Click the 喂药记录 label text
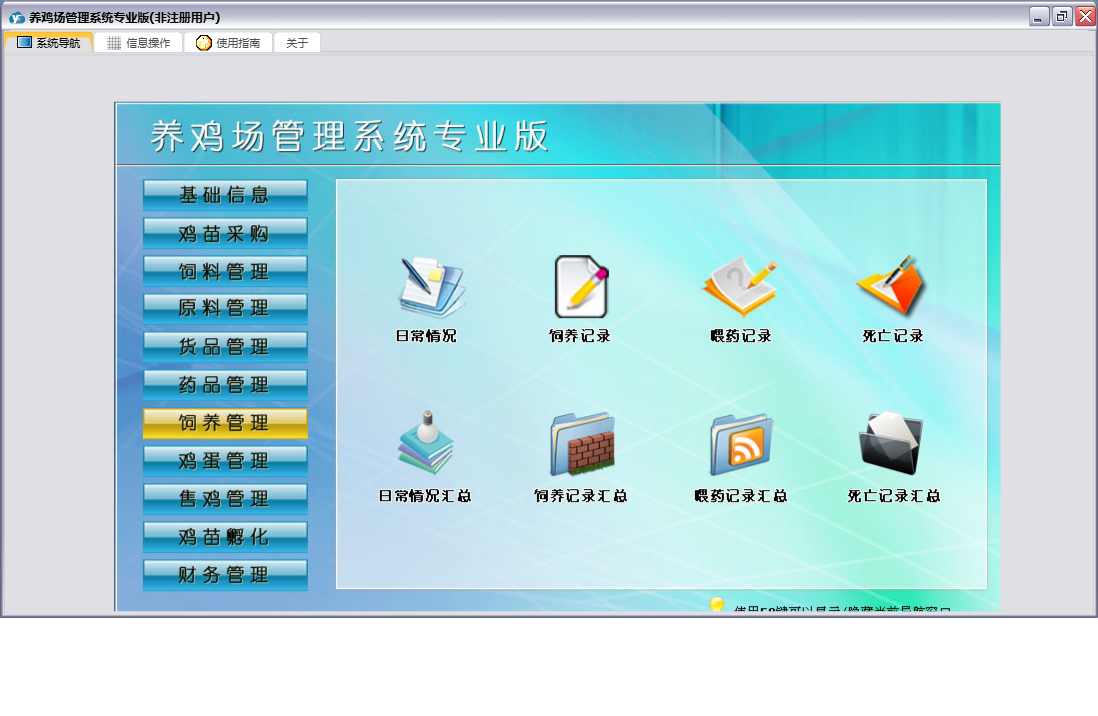 741,336
